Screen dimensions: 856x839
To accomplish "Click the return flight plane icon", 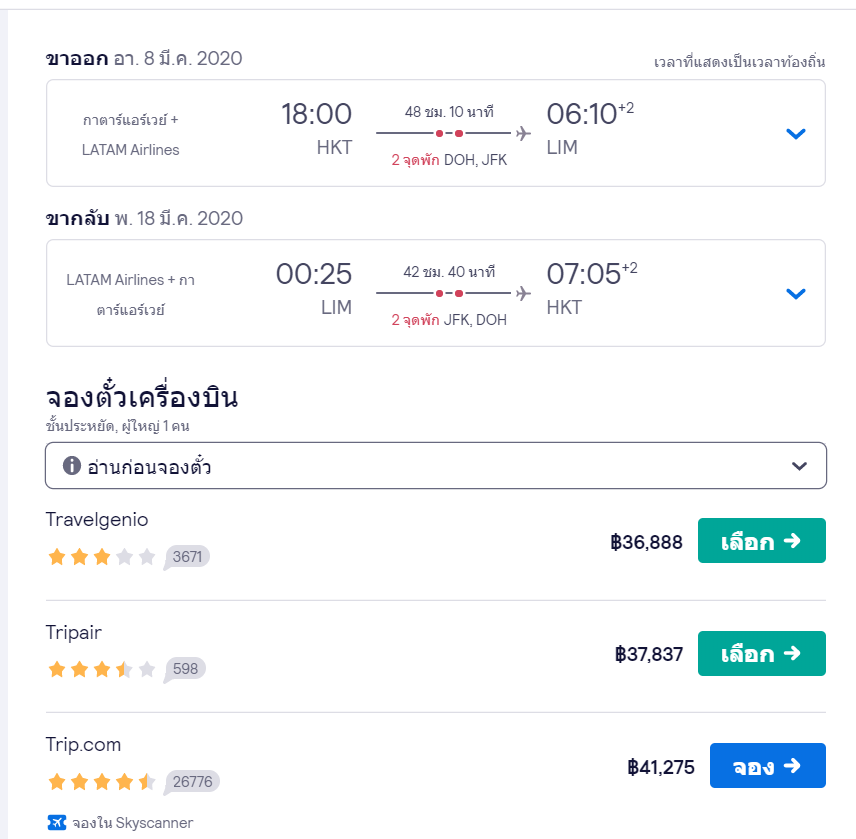I will tap(522, 293).
